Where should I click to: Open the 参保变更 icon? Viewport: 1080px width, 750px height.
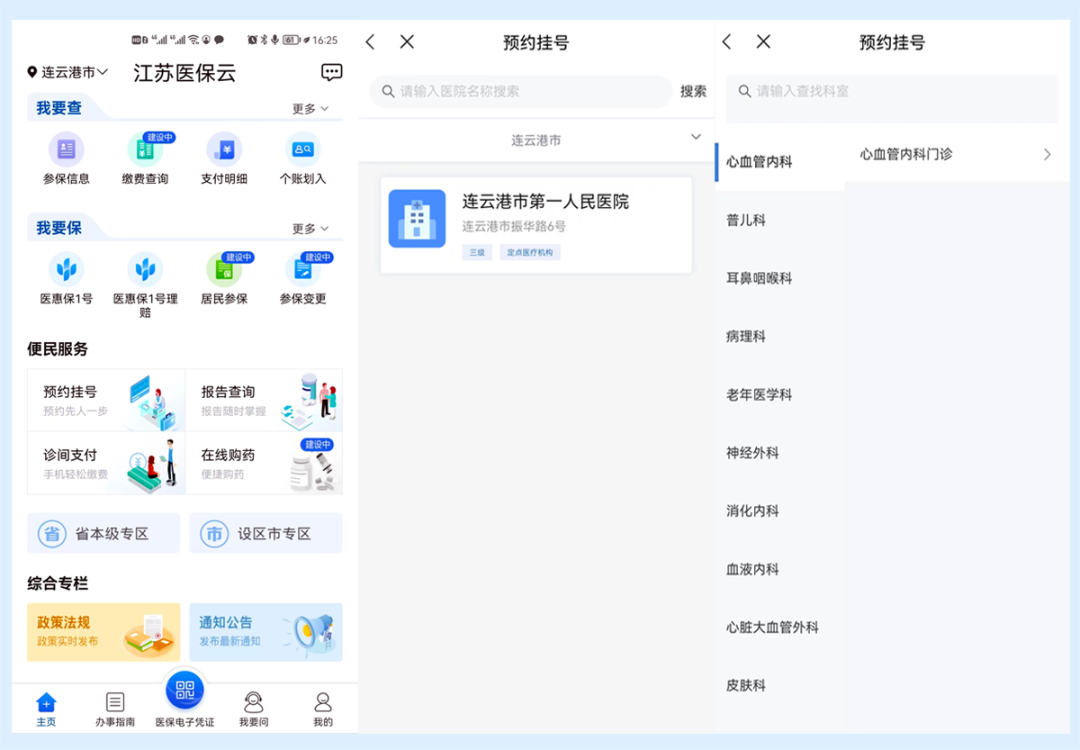302,269
